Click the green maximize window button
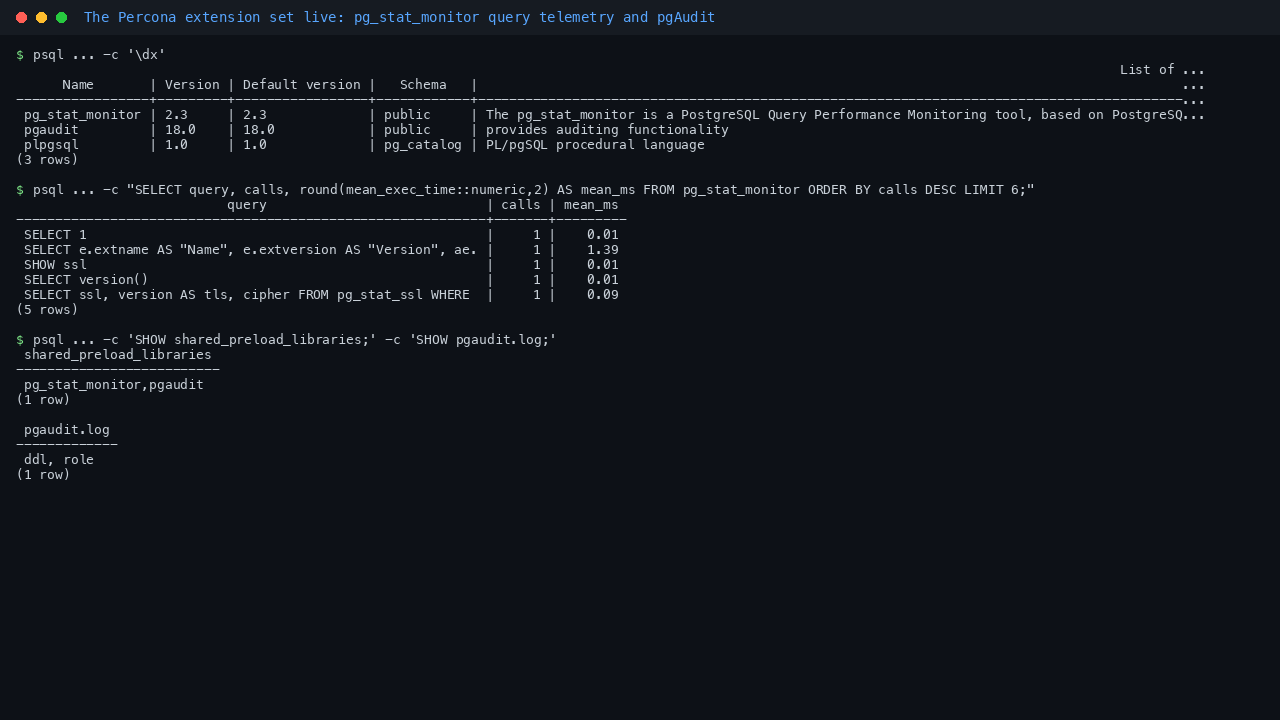 pyautogui.click(x=61, y=17)
